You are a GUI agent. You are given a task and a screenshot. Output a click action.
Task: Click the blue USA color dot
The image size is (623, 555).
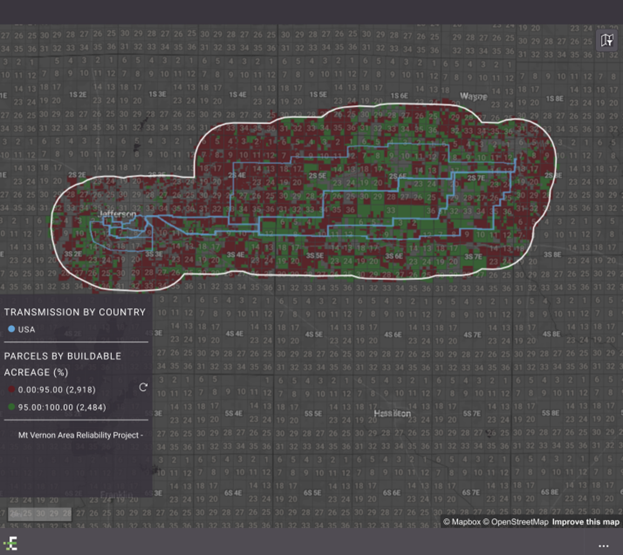10,329
